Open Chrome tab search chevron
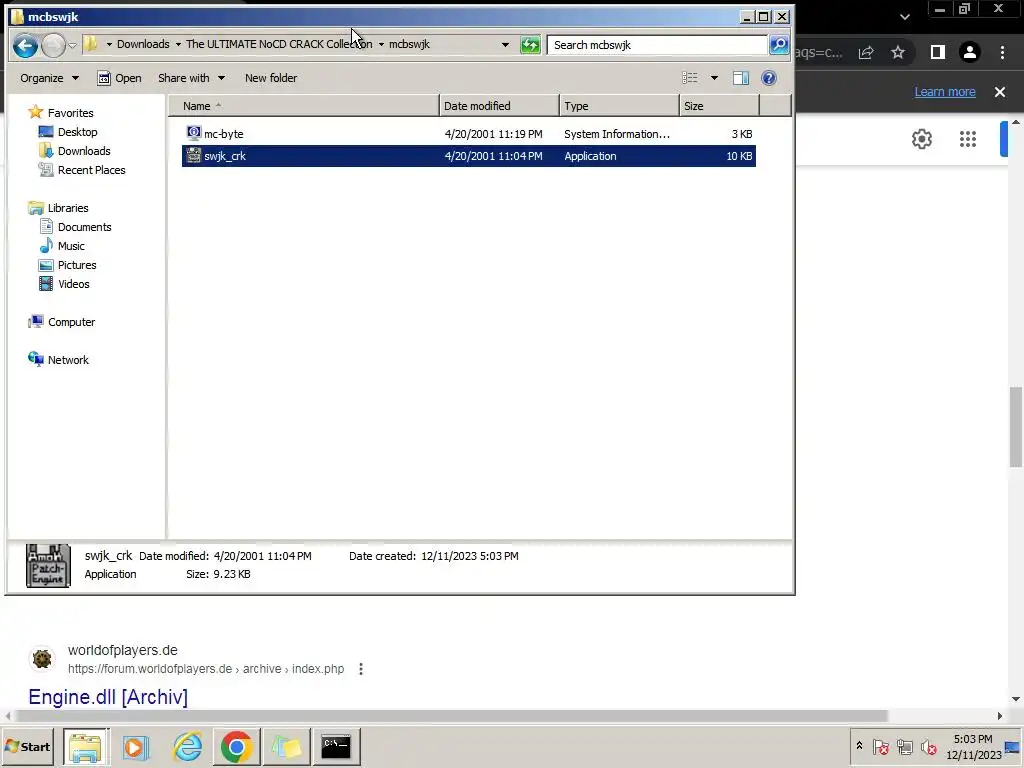 [x=904, y=17]
